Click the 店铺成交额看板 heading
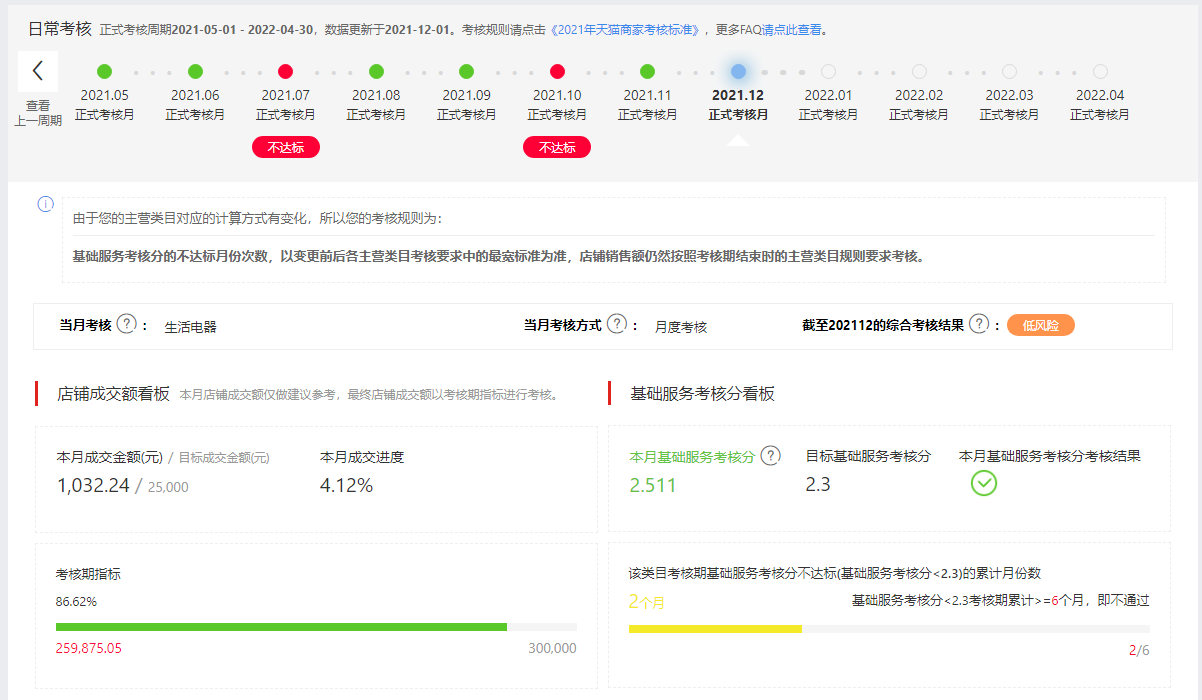 click(x=113, y=393)
